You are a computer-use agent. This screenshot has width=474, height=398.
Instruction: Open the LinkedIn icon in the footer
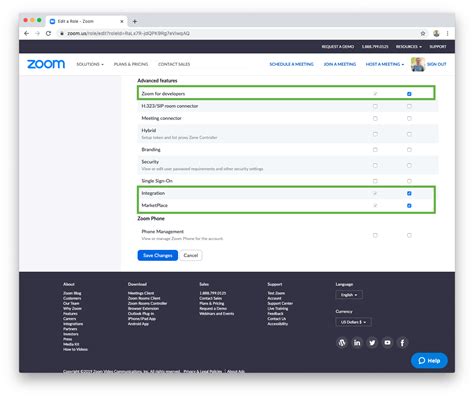[x=357, y=342]
